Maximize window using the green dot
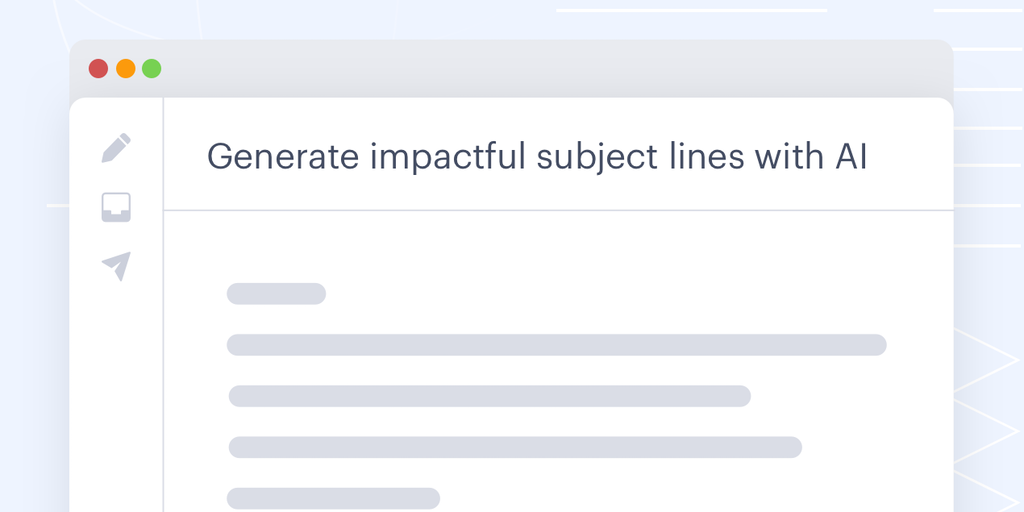 tap(151, 69)
